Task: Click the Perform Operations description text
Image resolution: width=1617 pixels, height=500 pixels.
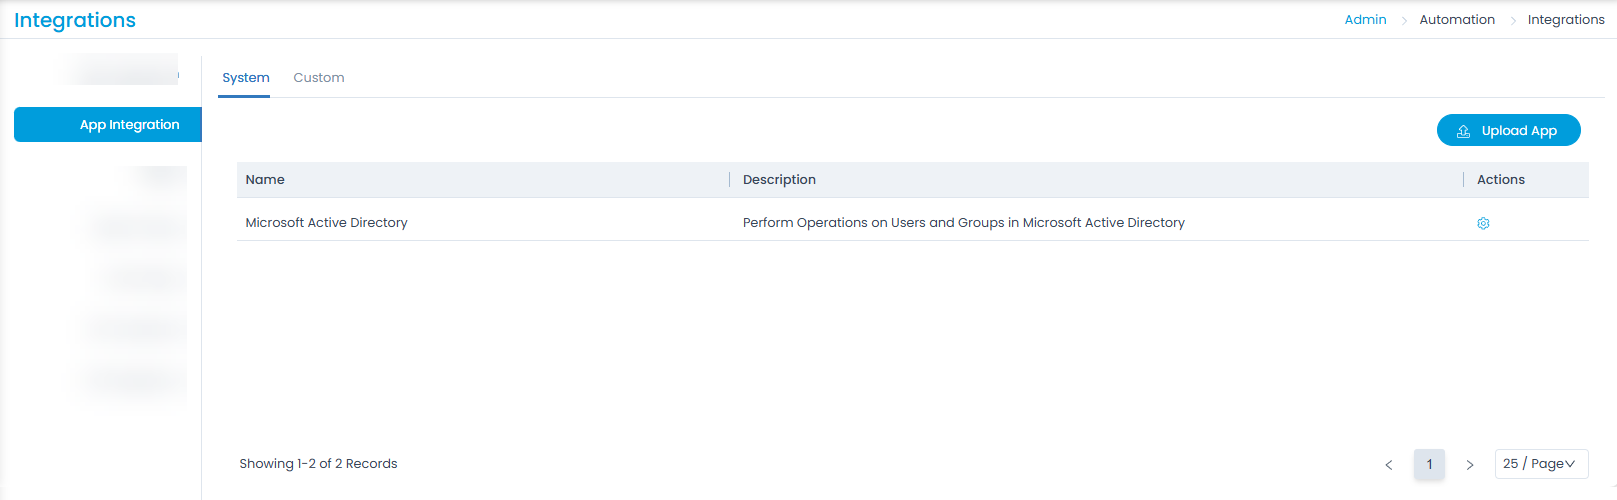Action: [x=963, y=222]
